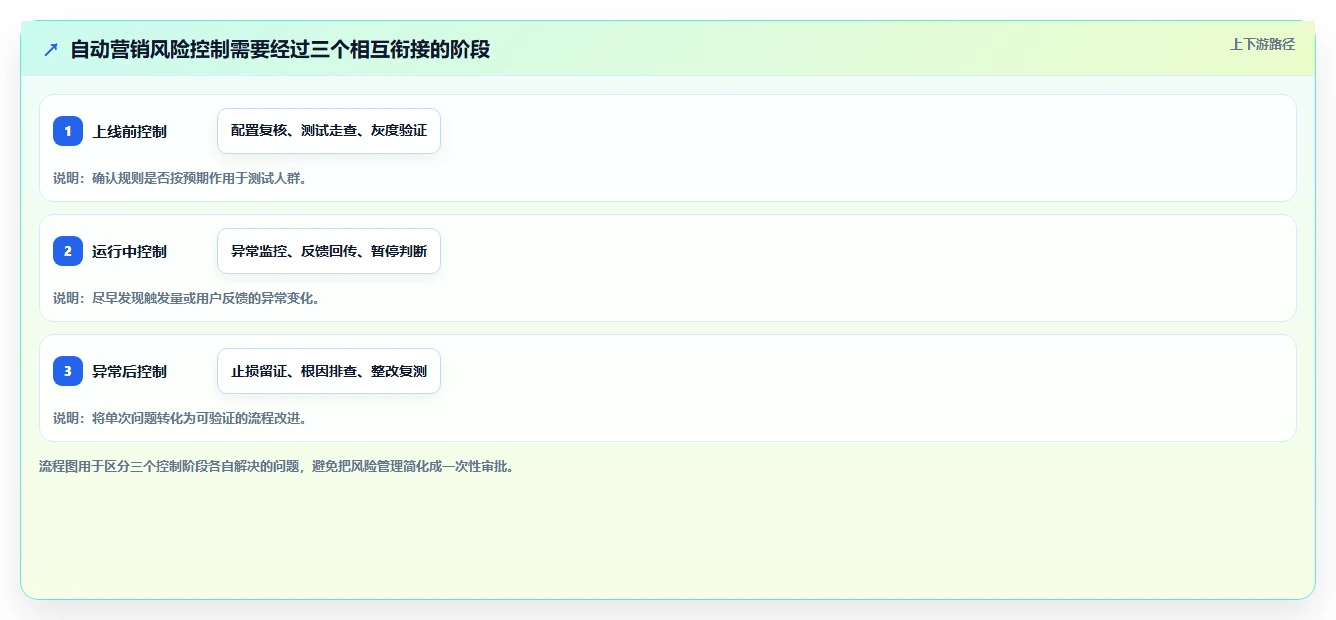The width and height of the screenshot is (1336, 620).
Task: Click the title 自动营销风险控制需要经过三个相互衔接的阶段
Action: coord(280,49)
